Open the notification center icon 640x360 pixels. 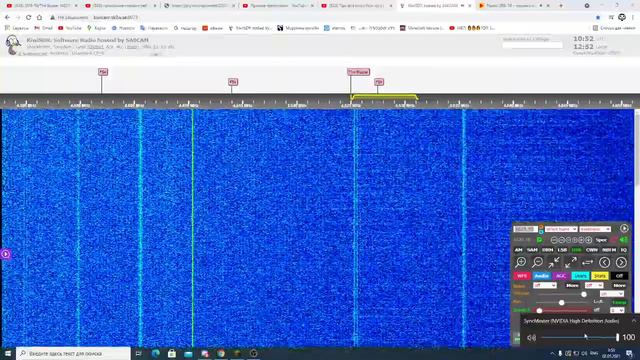[629, 353]
